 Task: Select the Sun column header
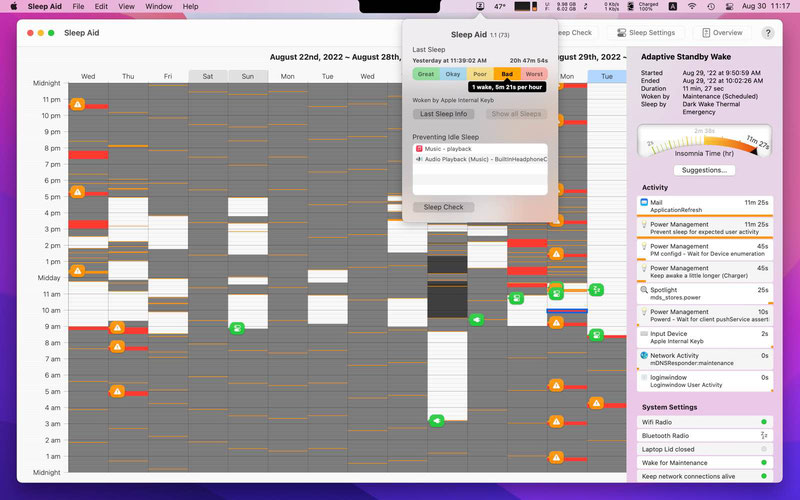247,76
